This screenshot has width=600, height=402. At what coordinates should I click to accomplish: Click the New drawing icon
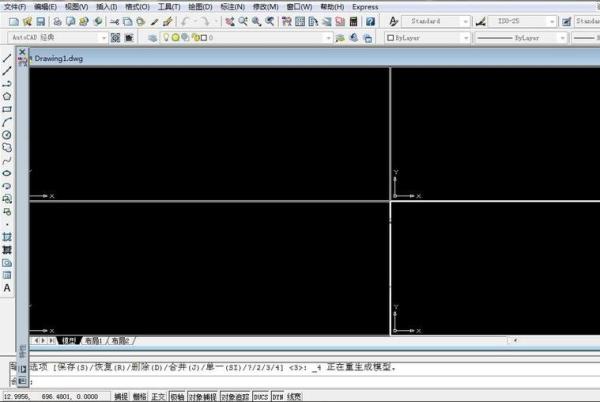click(14, 21)
